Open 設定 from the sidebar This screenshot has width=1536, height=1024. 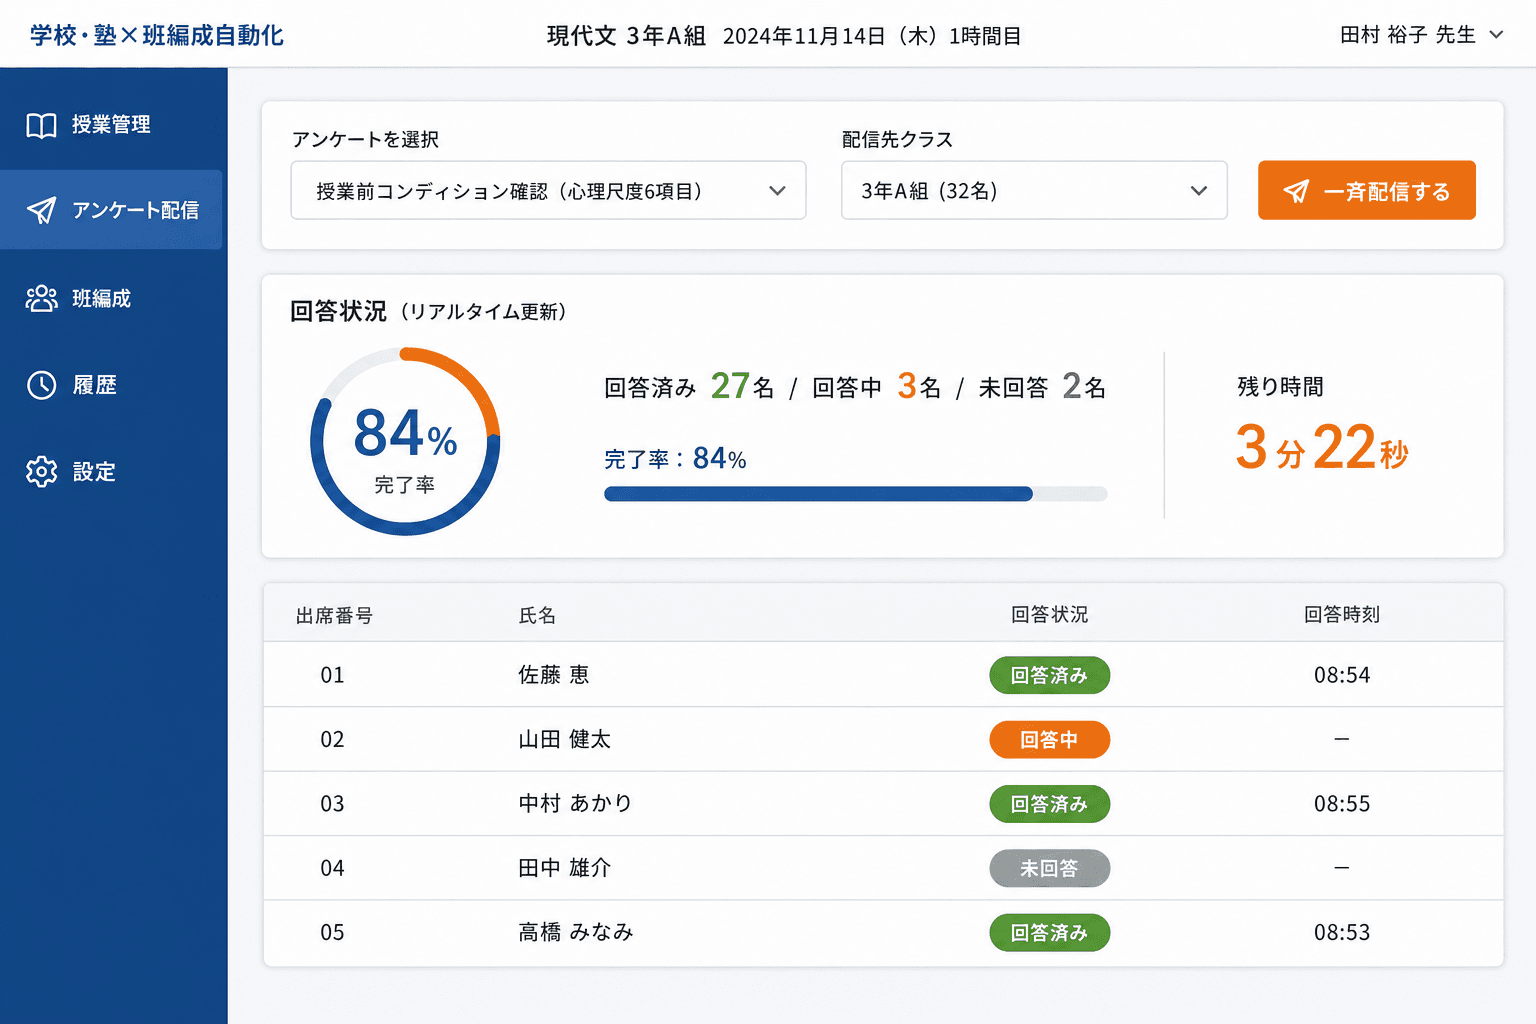tap(111, 471)
